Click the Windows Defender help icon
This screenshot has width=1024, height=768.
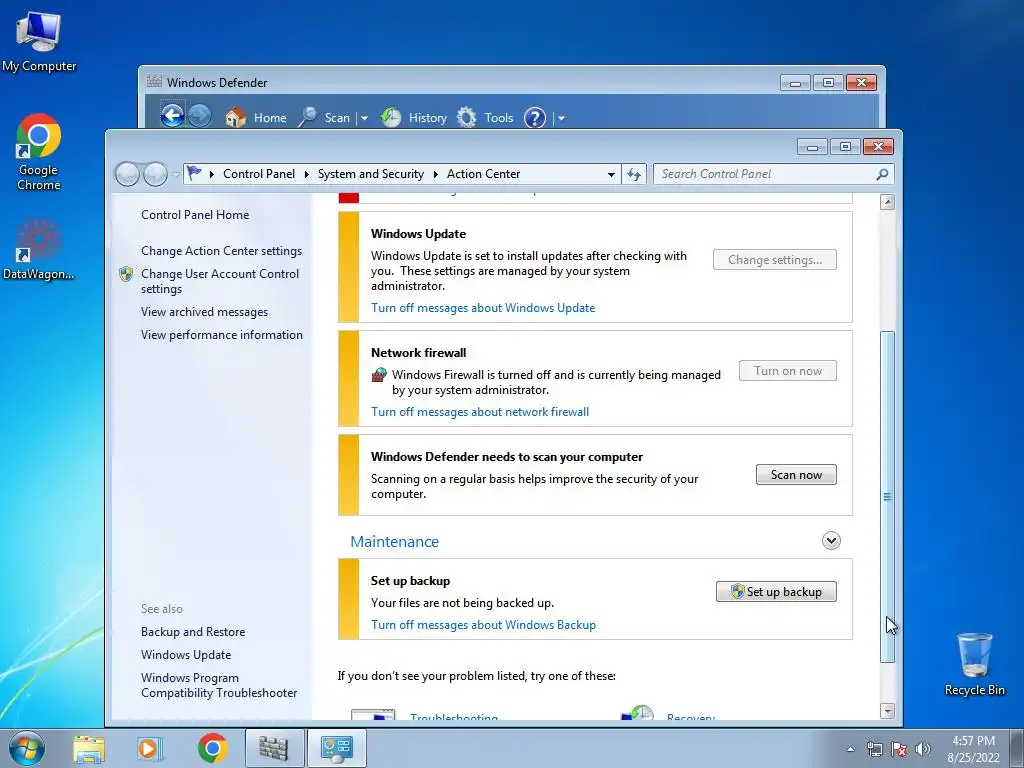[535, 118]
